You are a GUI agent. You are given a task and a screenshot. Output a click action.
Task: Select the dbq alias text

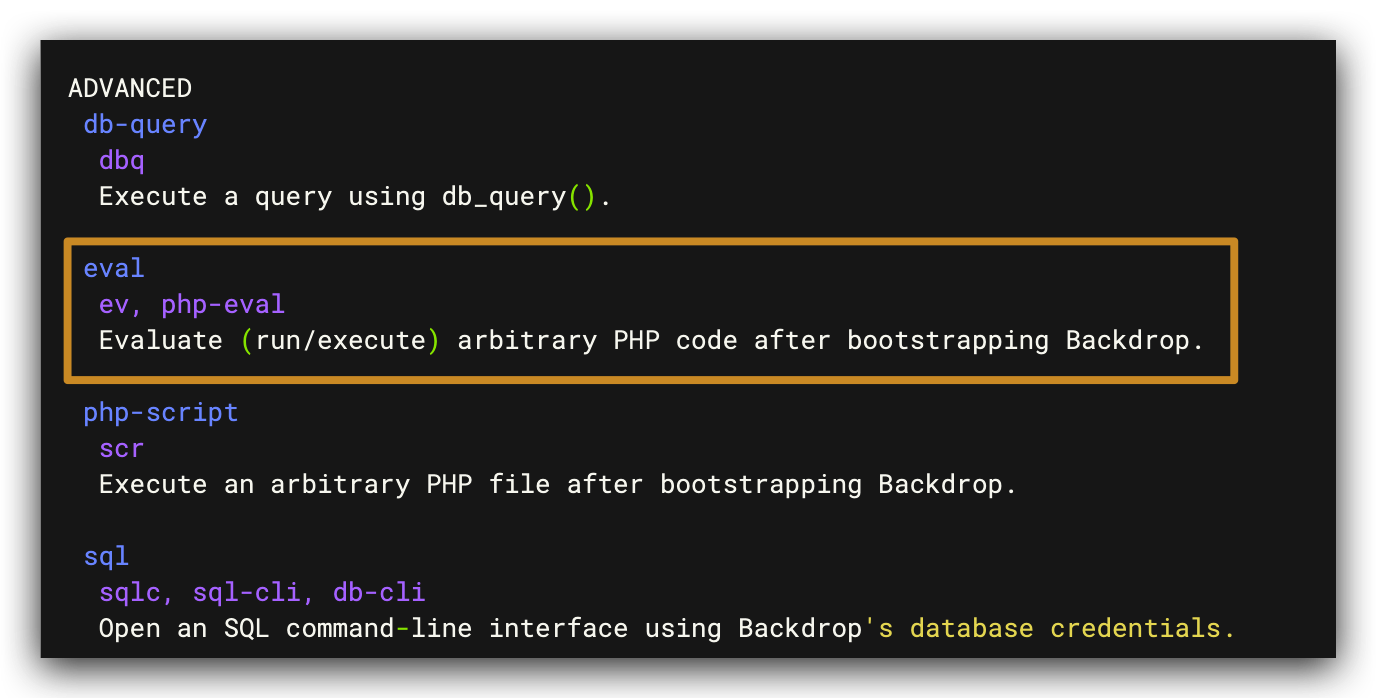click(122, 161)
